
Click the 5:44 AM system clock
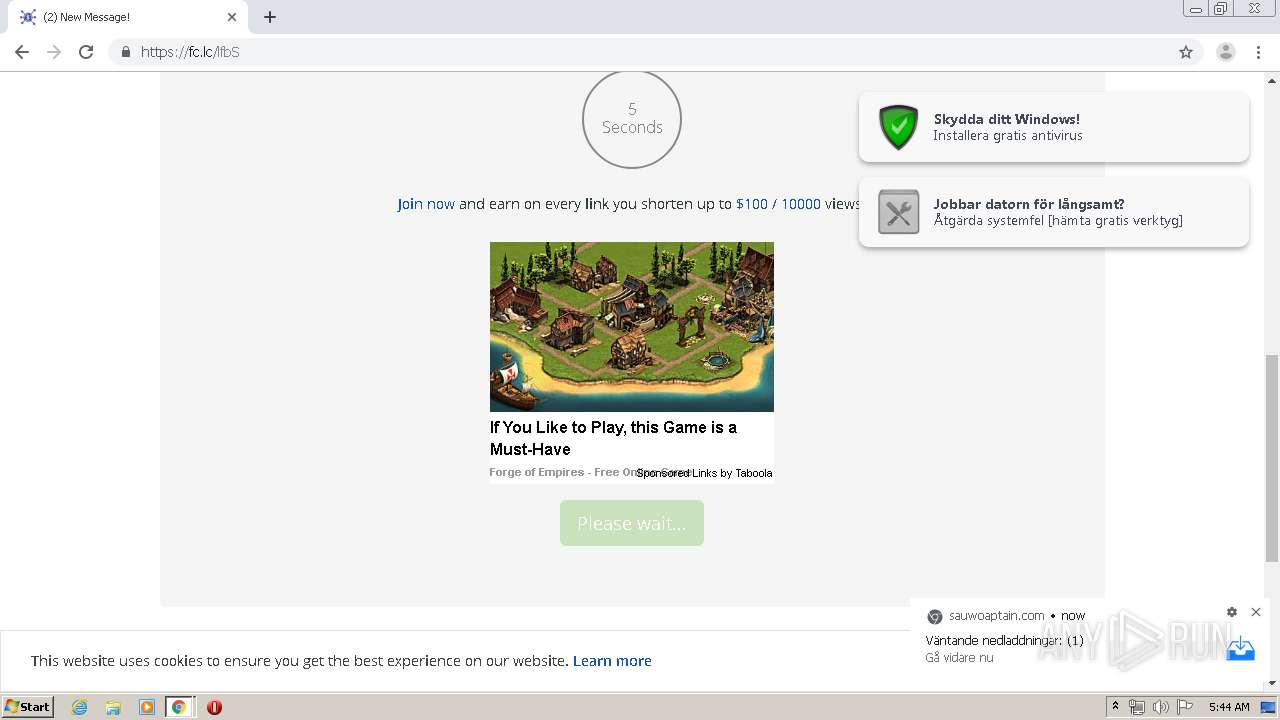click(1229, 707)
